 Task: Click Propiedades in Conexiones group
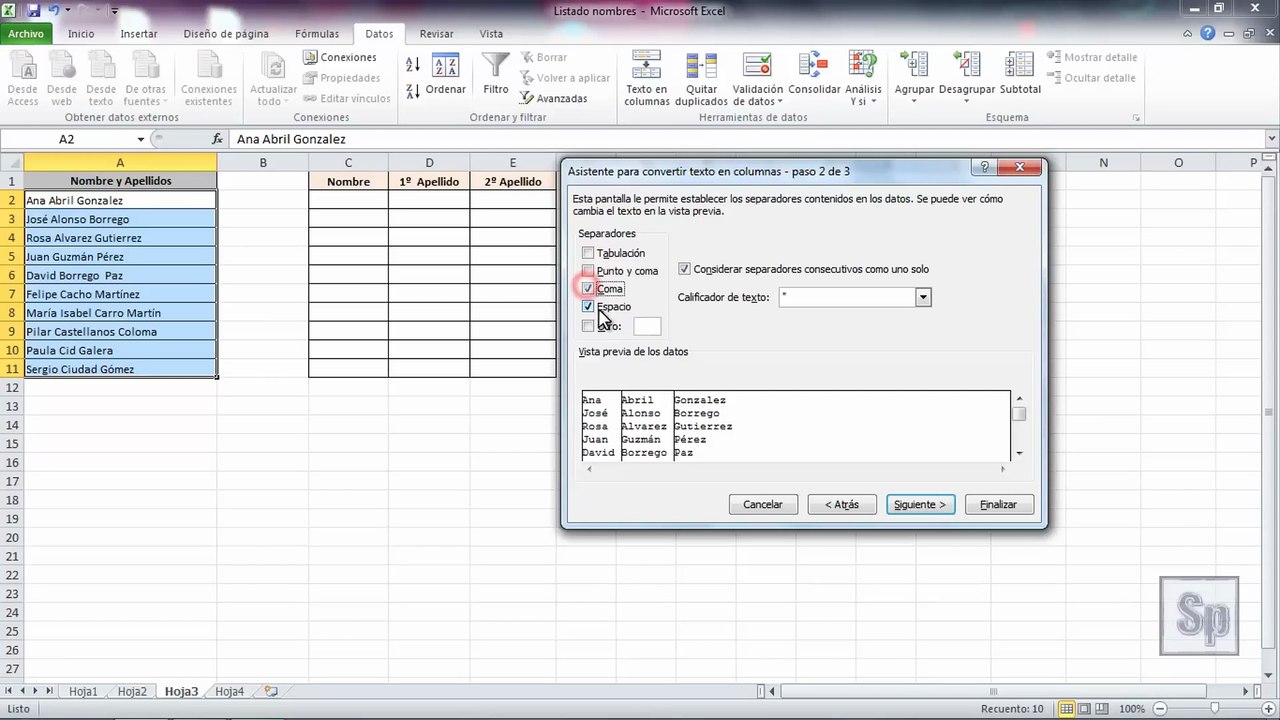click(341, 78)
